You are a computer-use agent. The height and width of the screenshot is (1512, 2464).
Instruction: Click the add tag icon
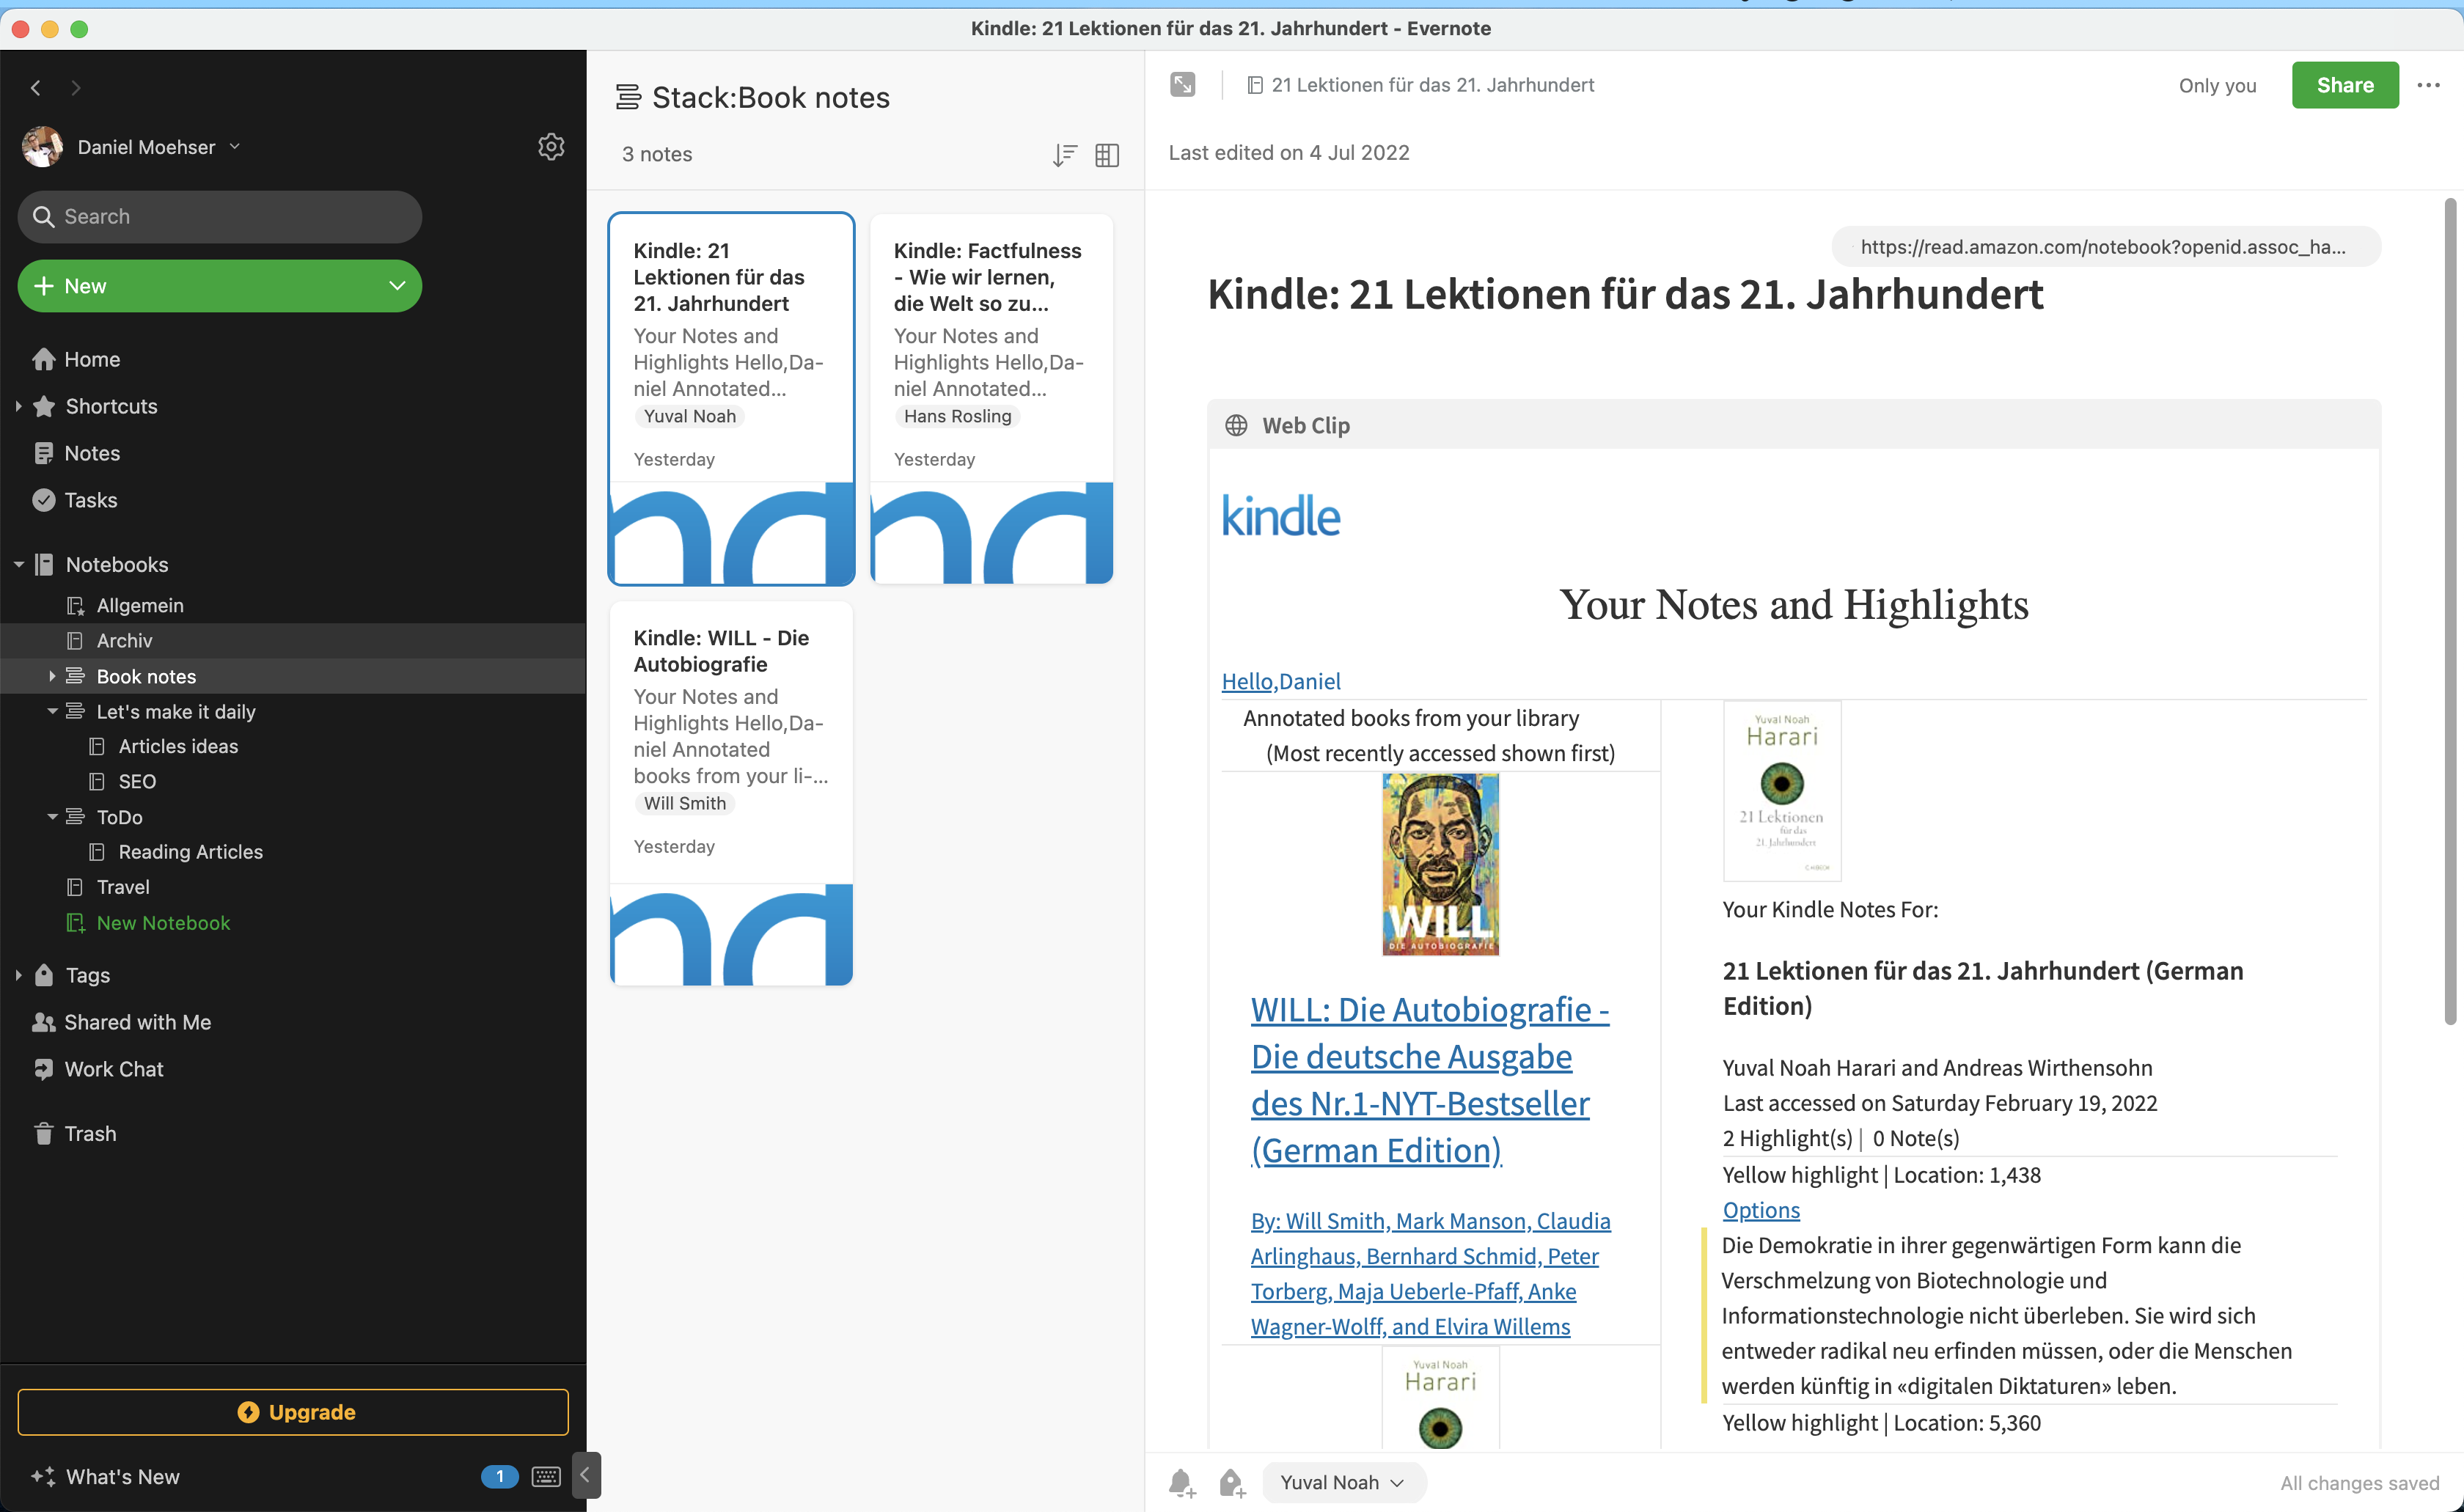pos(1232,1482)
